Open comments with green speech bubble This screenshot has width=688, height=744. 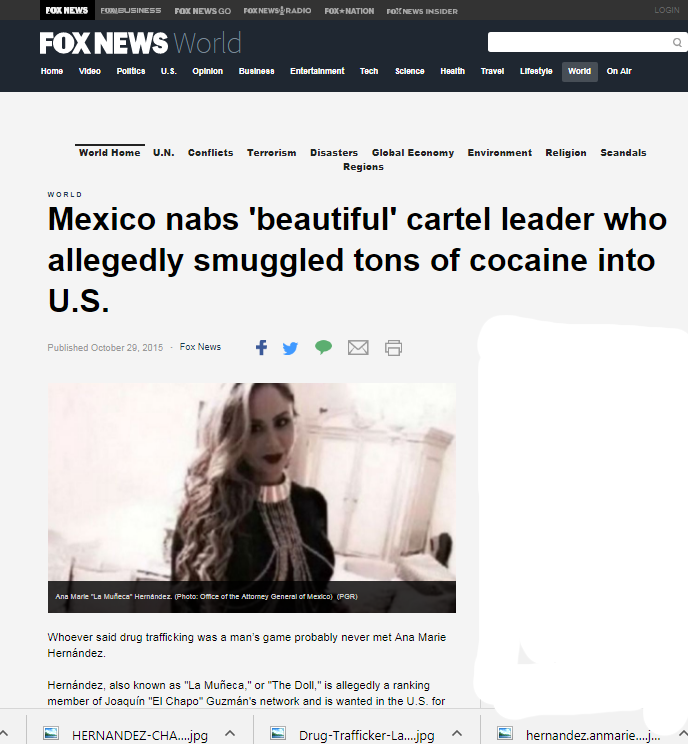(323, 347)
